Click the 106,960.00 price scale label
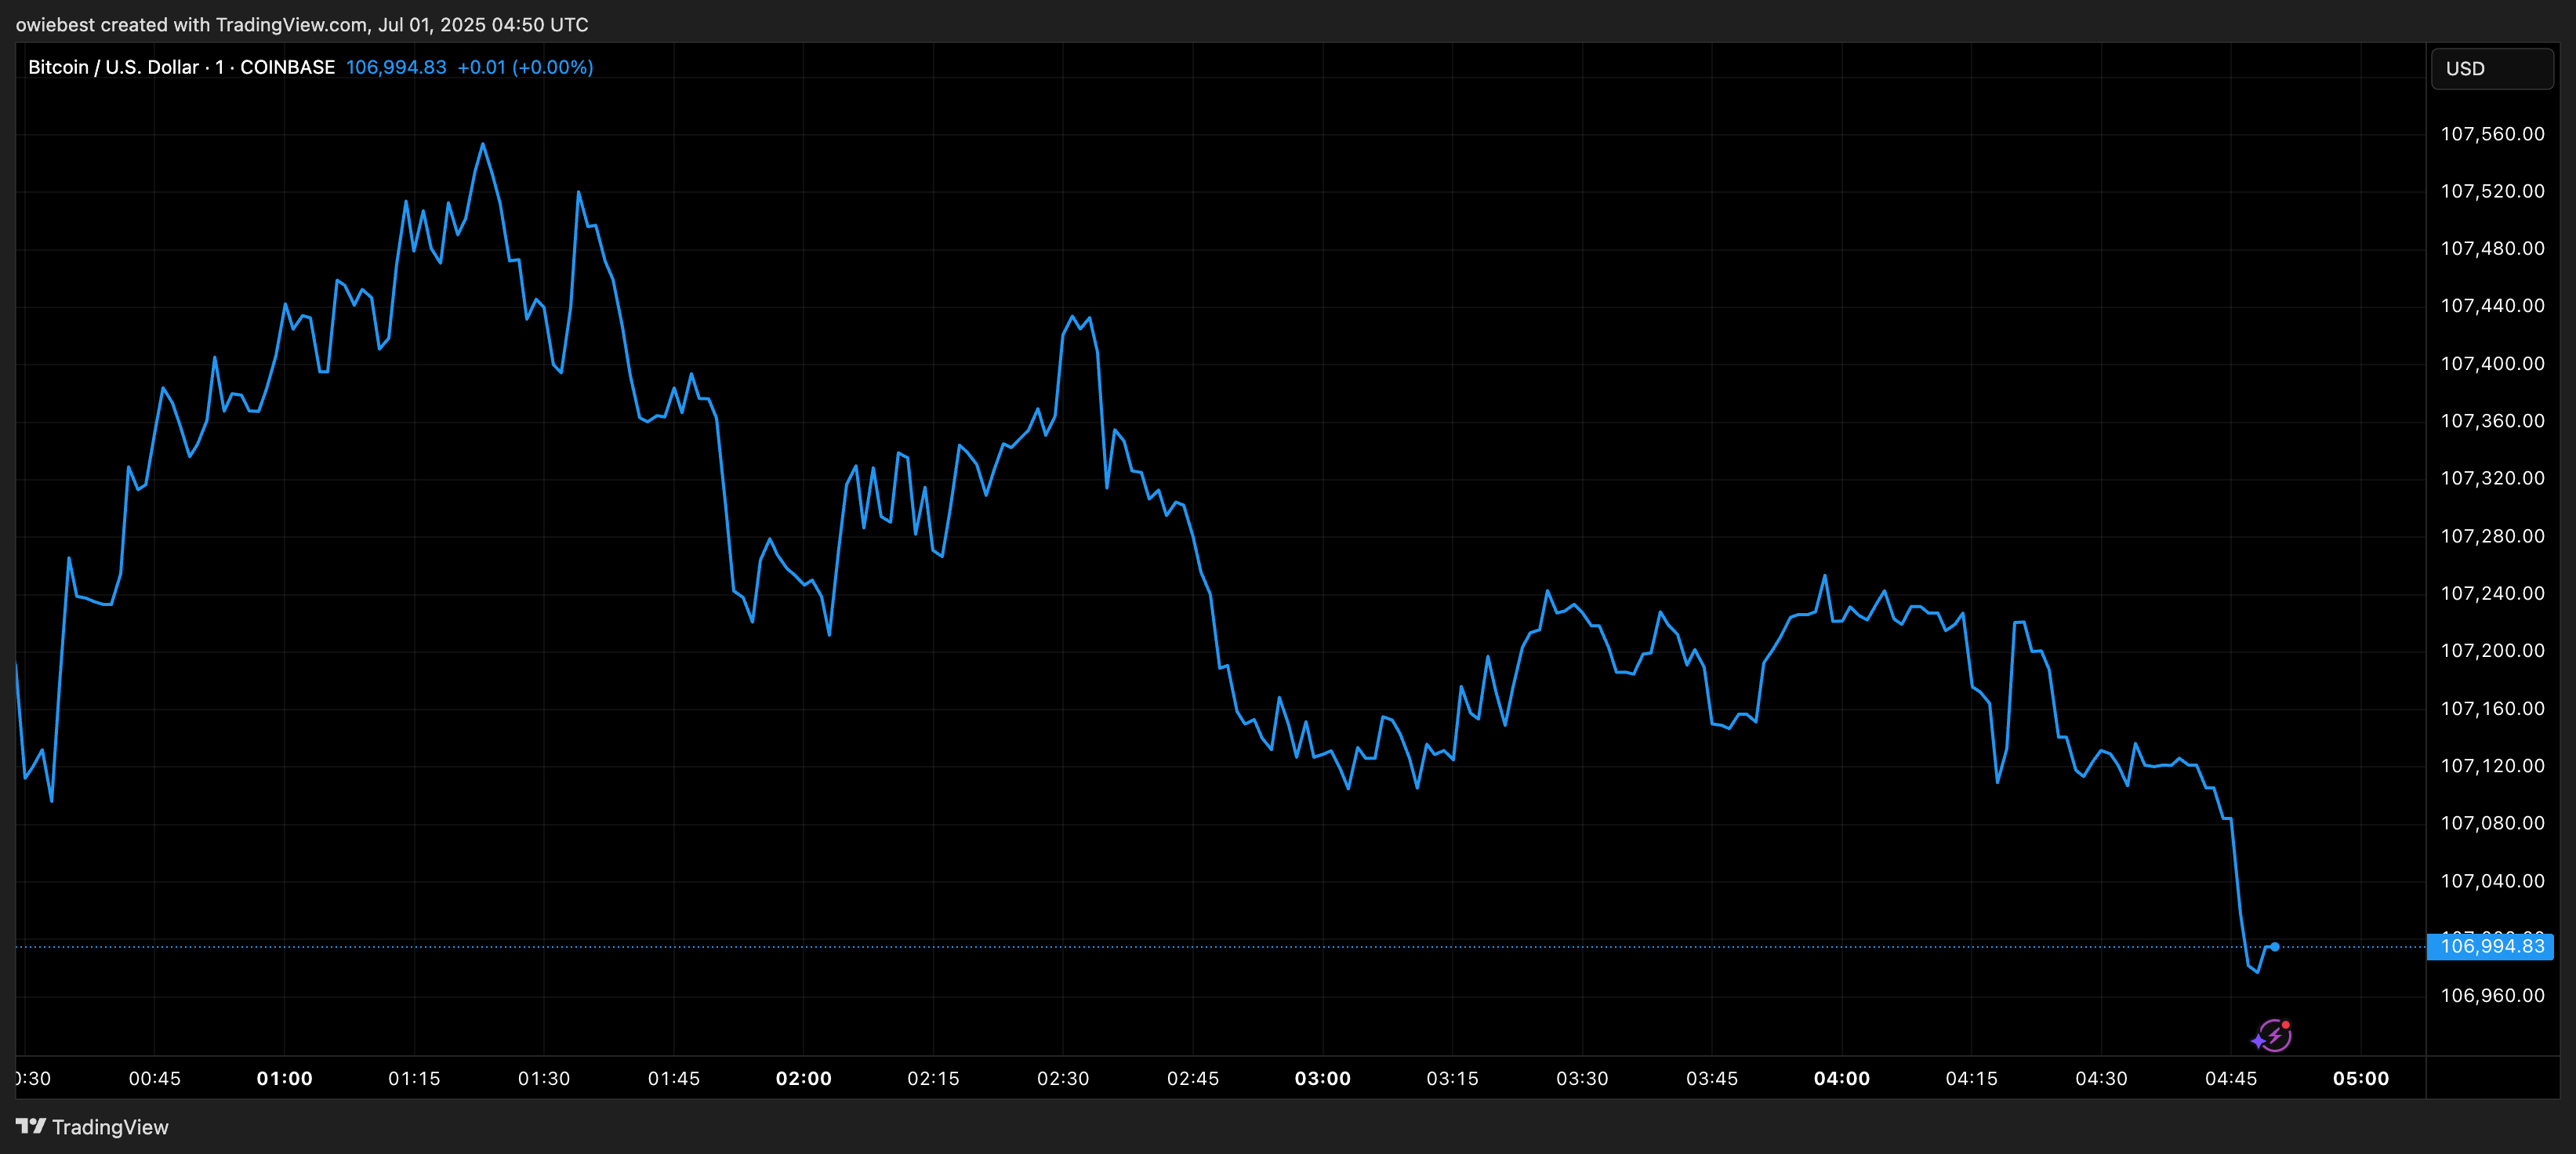 (2492, 995)
